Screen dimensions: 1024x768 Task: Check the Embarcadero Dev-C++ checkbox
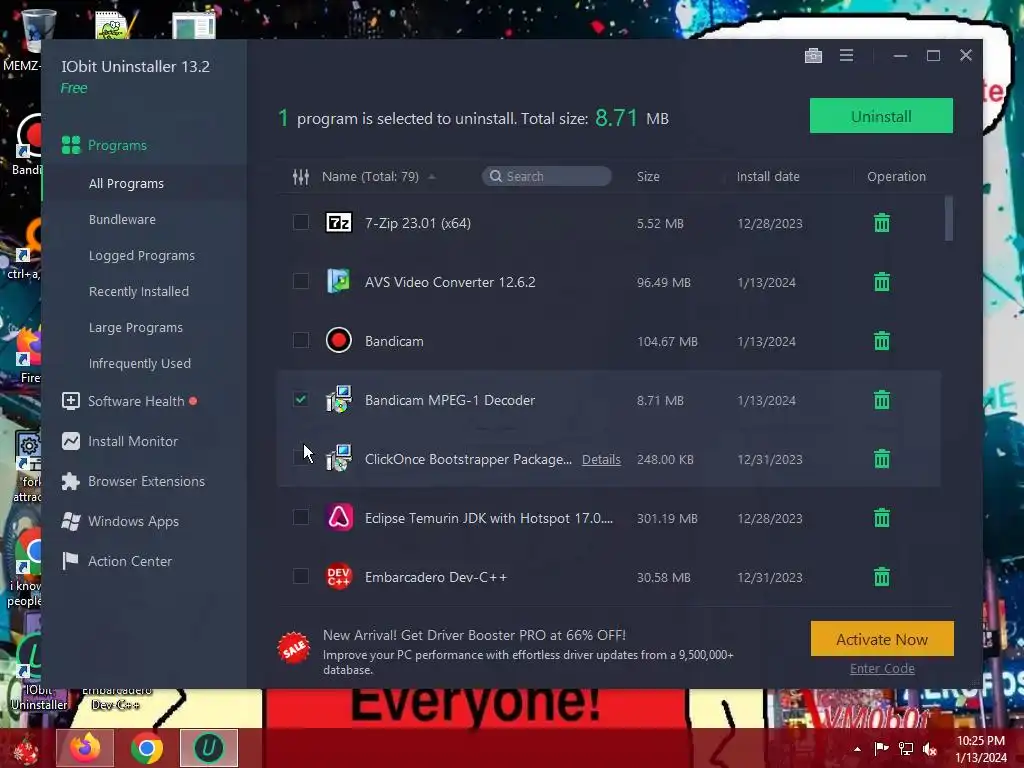pos(300,576)
